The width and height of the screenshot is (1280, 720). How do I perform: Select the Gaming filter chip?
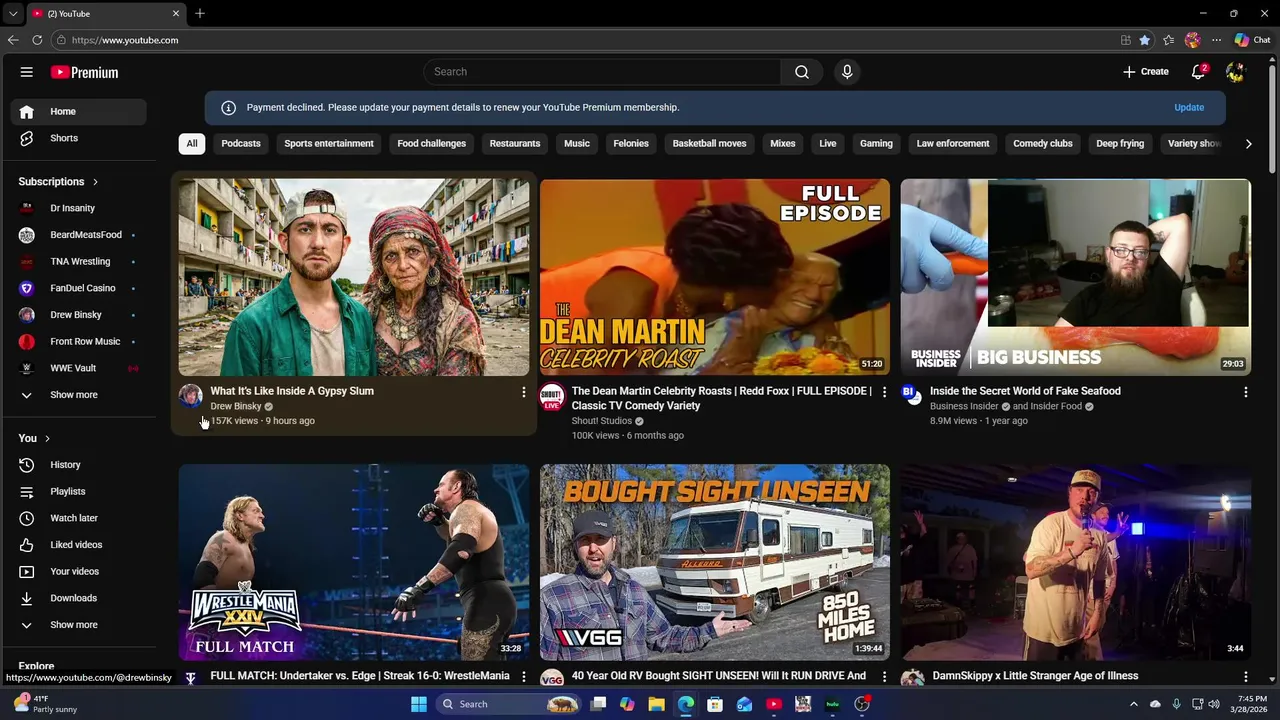[x=876, y=144]
